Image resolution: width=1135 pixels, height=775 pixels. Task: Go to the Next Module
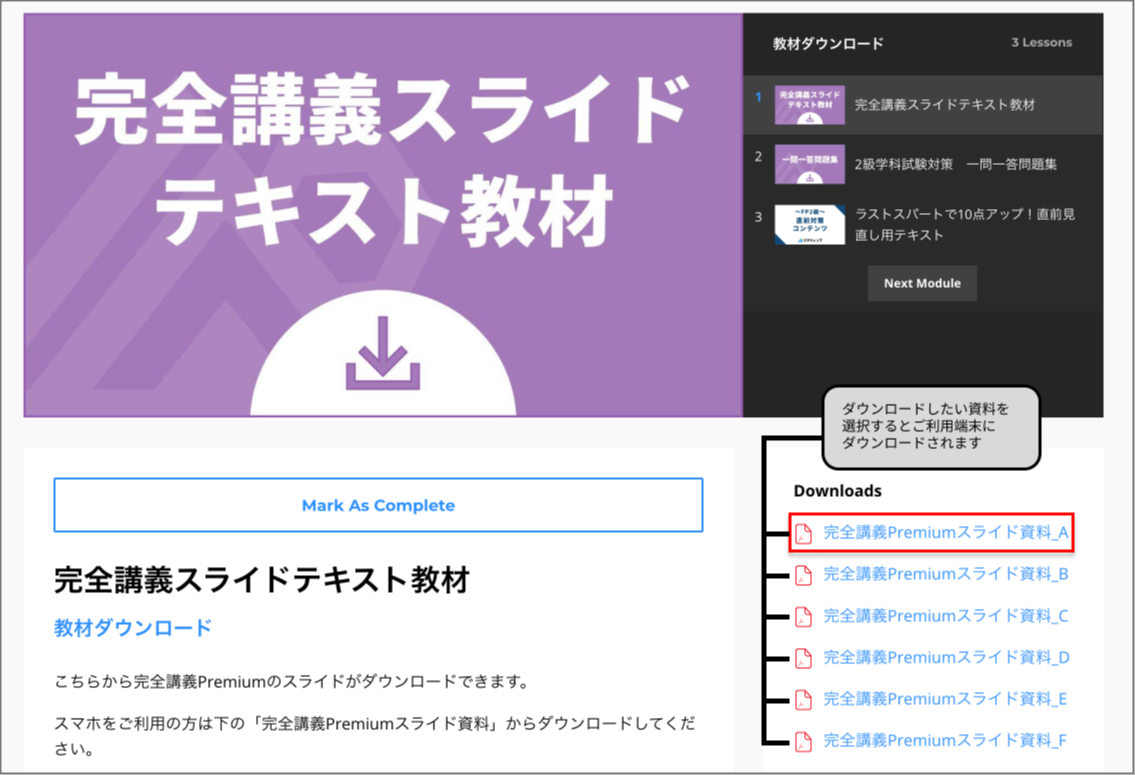coord(922,283)
